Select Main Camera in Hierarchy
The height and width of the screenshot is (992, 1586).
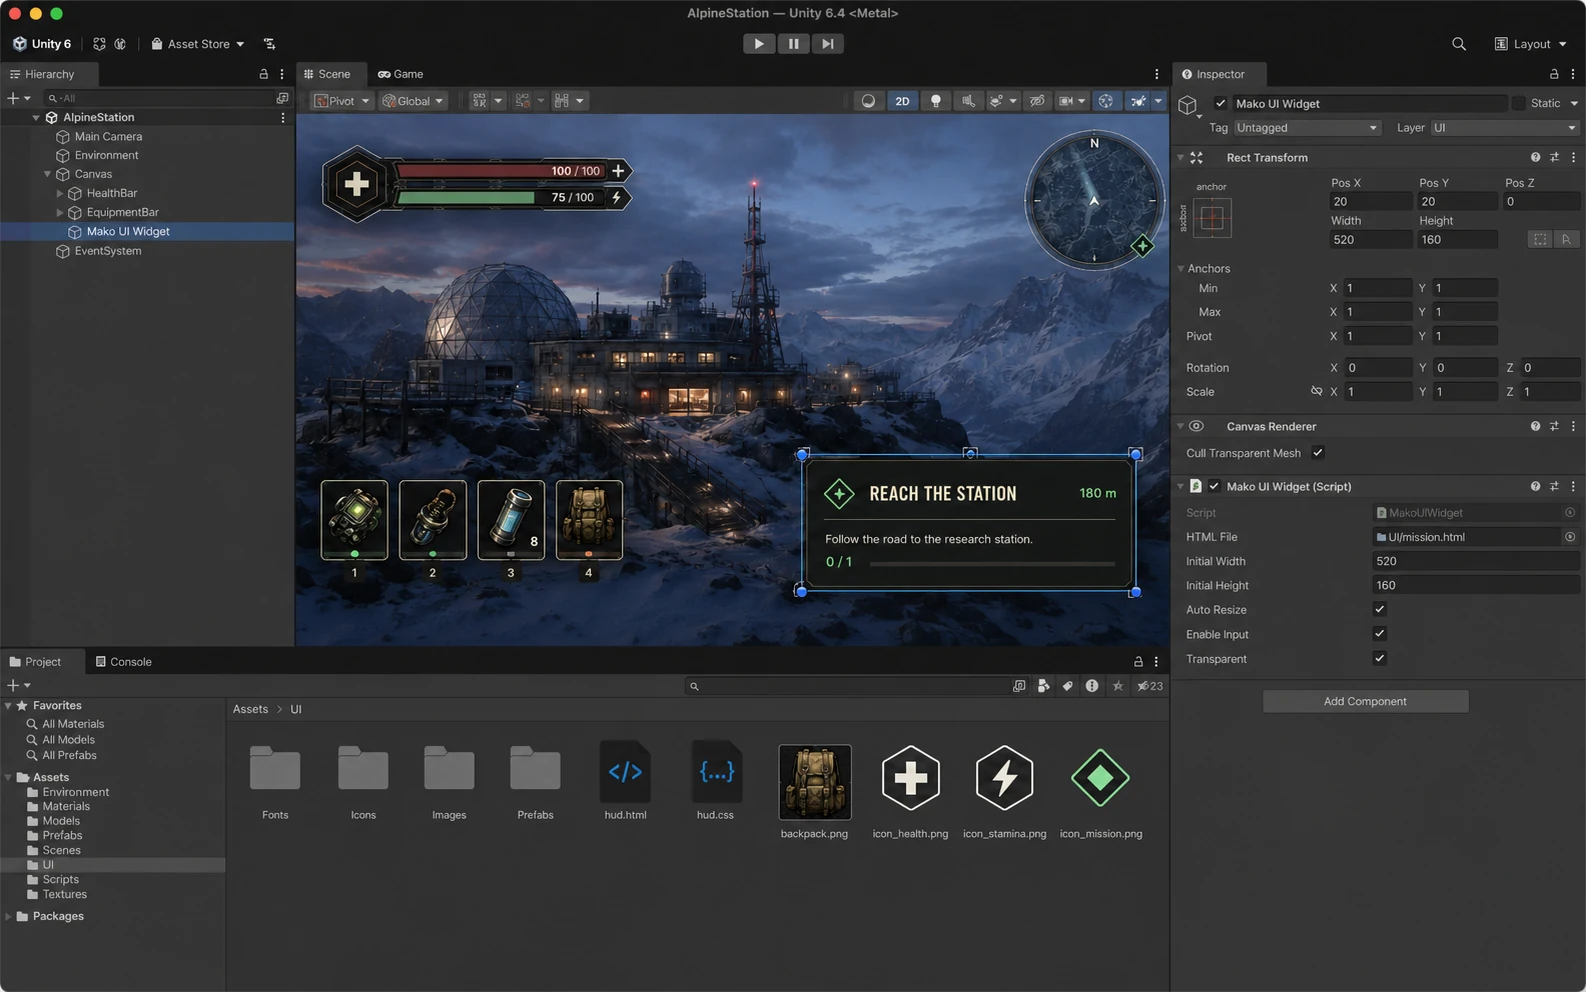pyautogui.click(x=108, y=137)
